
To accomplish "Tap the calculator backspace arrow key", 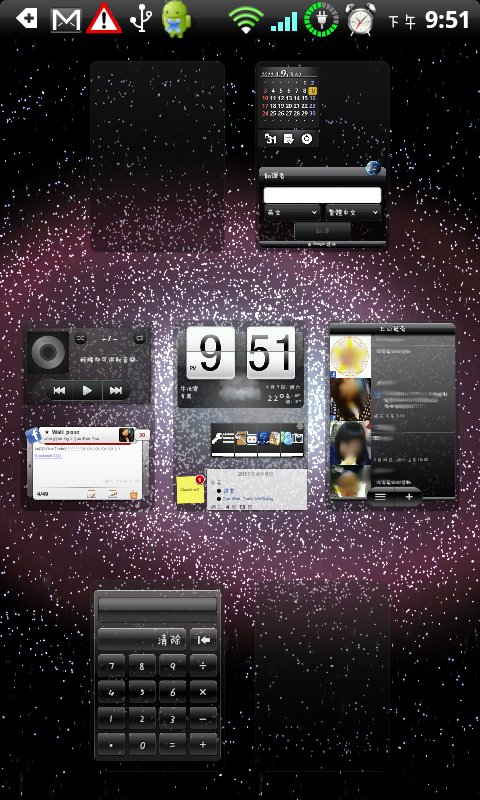I will (203, 640).
